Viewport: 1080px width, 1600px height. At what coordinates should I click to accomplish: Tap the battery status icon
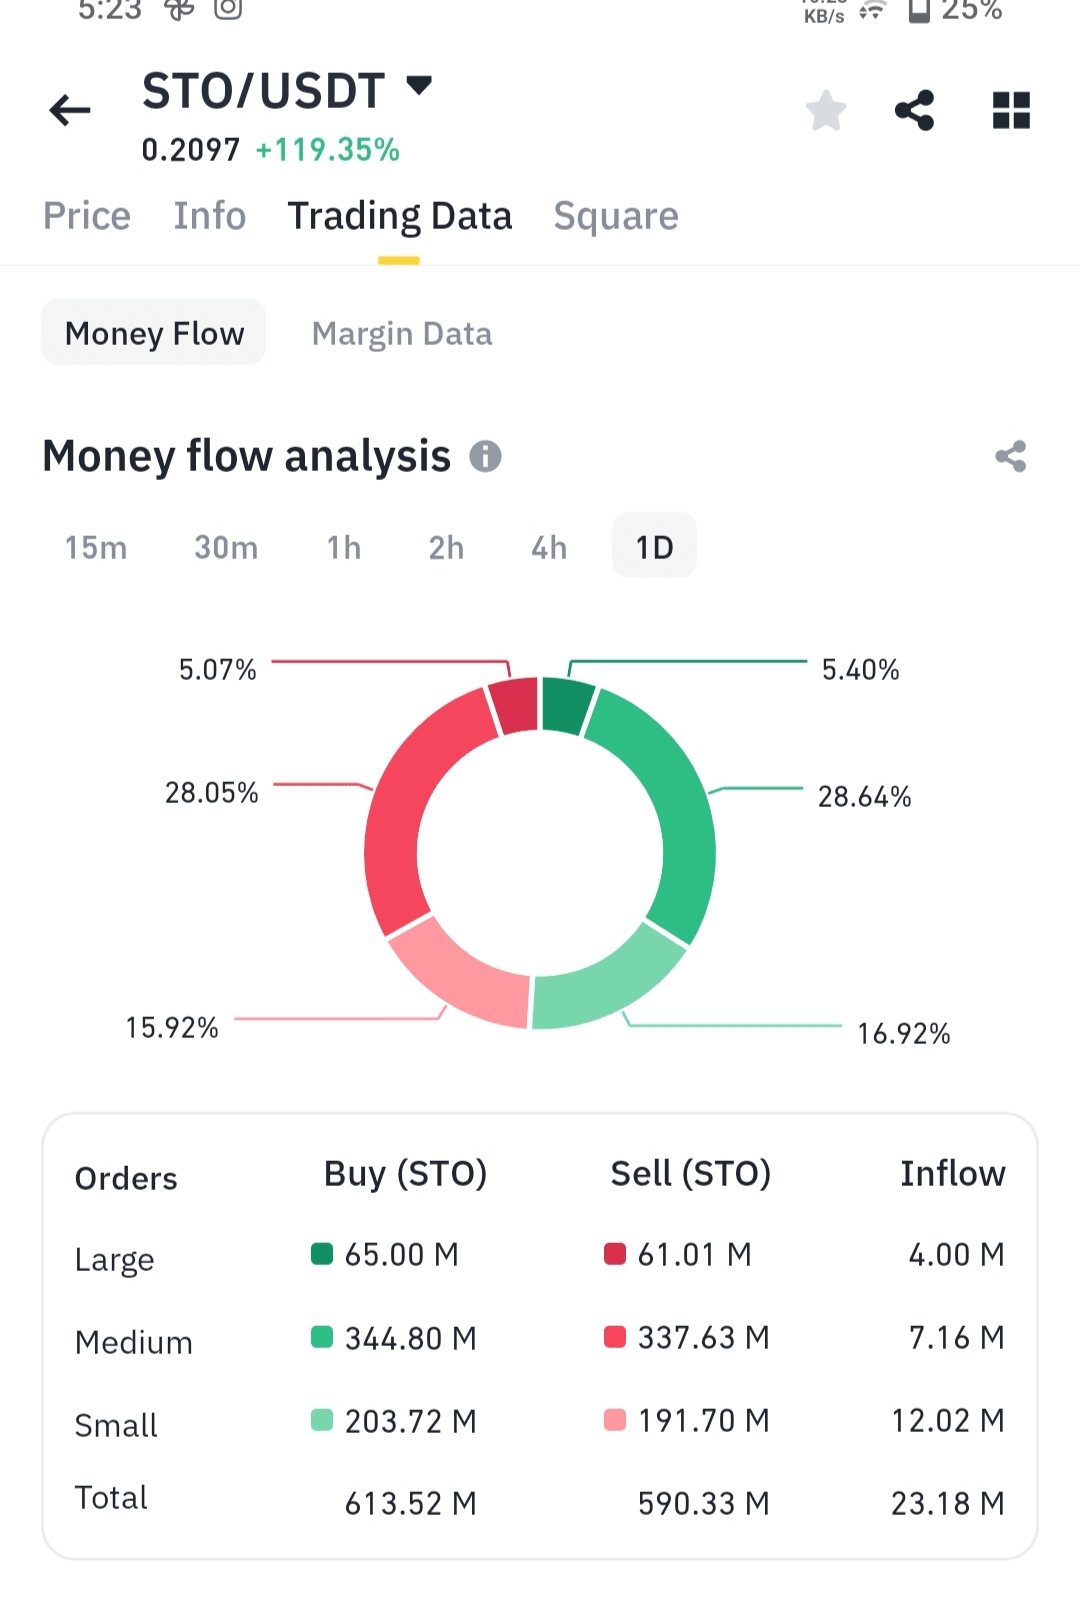[919, 10]
